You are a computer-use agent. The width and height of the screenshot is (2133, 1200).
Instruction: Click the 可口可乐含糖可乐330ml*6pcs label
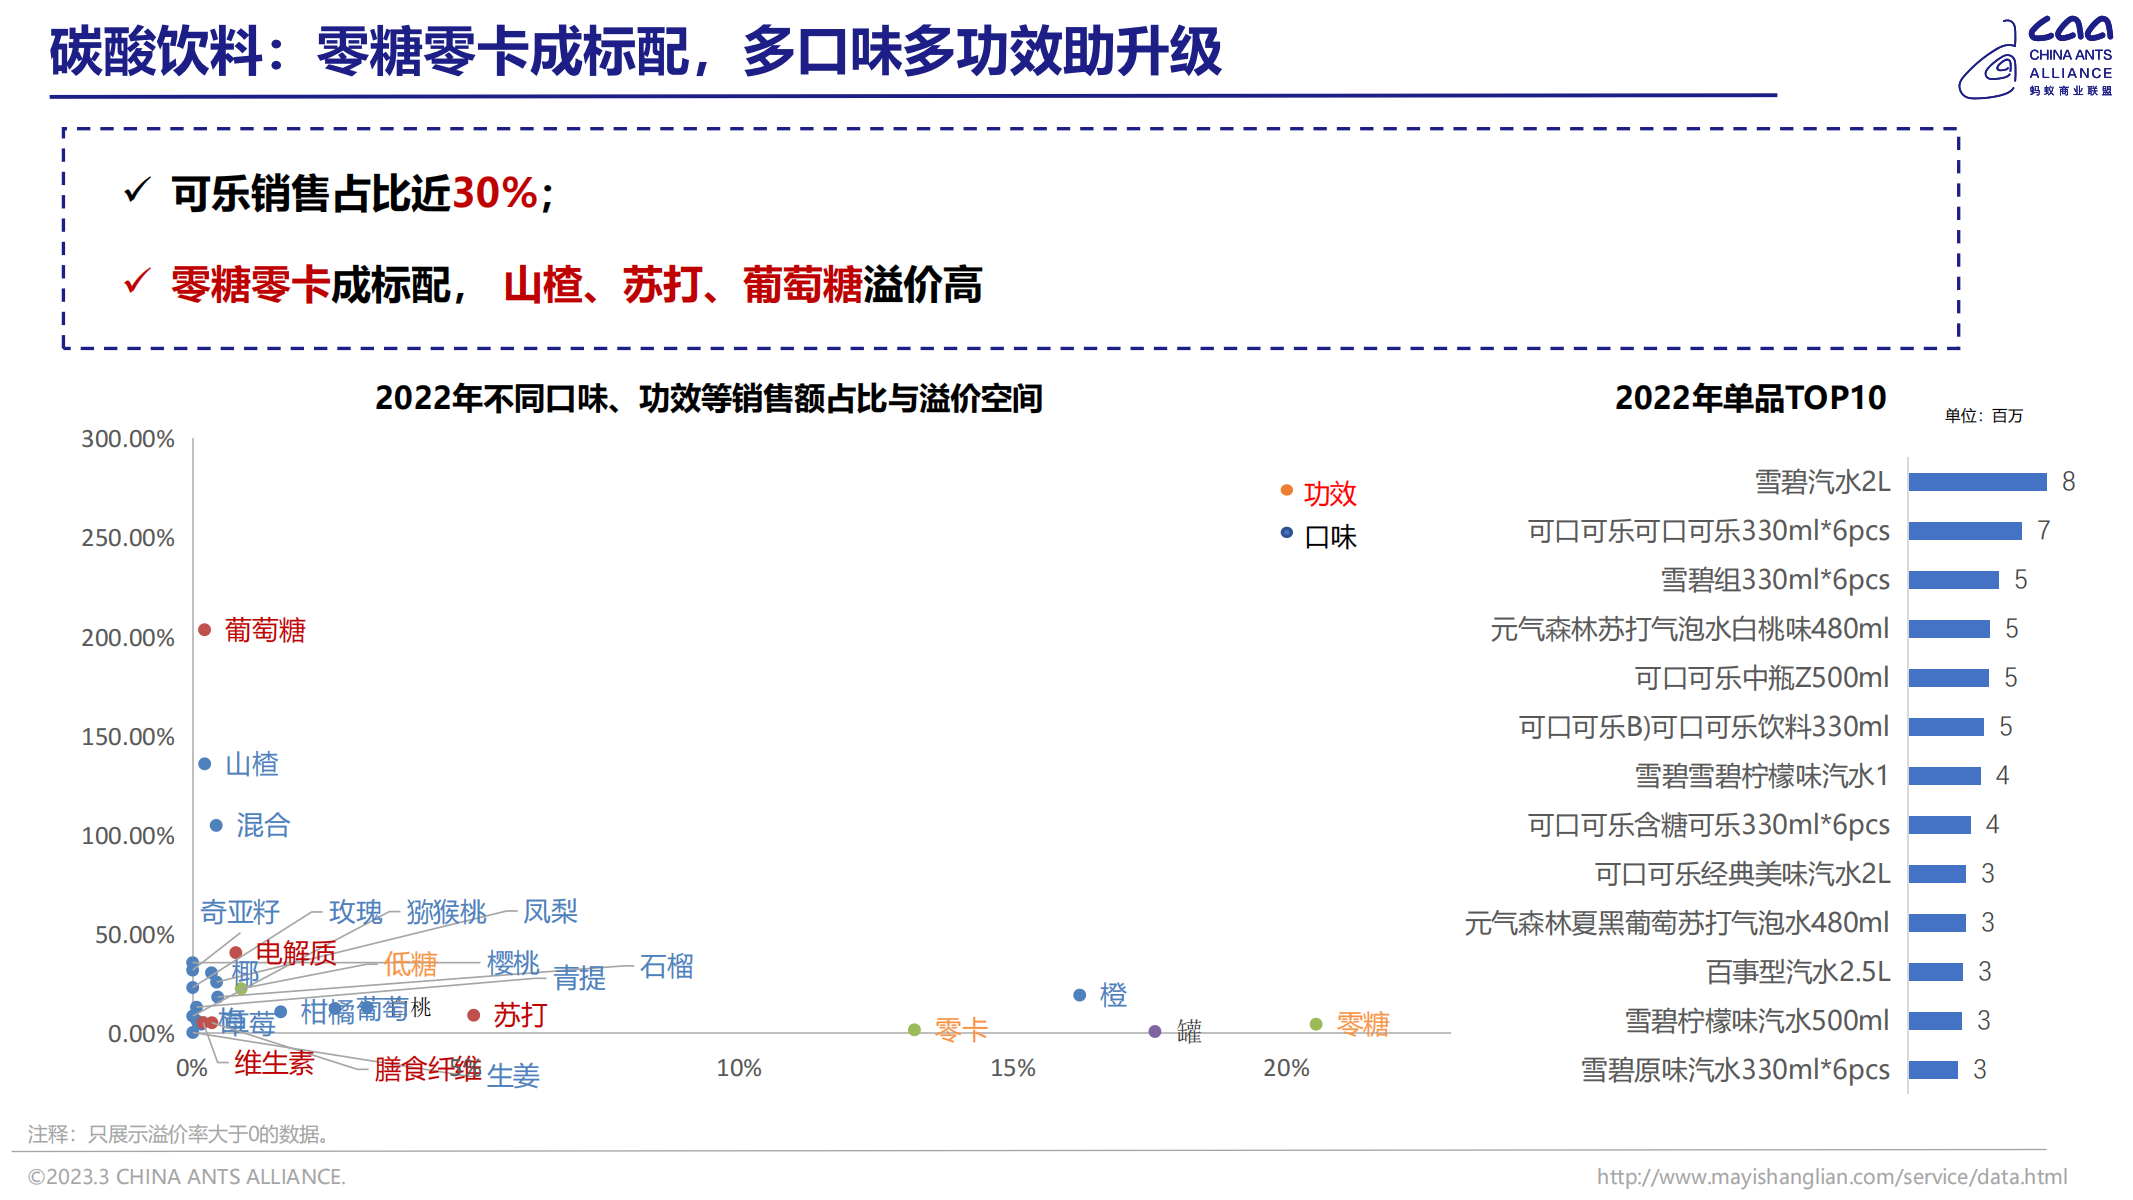[1709, 825]
